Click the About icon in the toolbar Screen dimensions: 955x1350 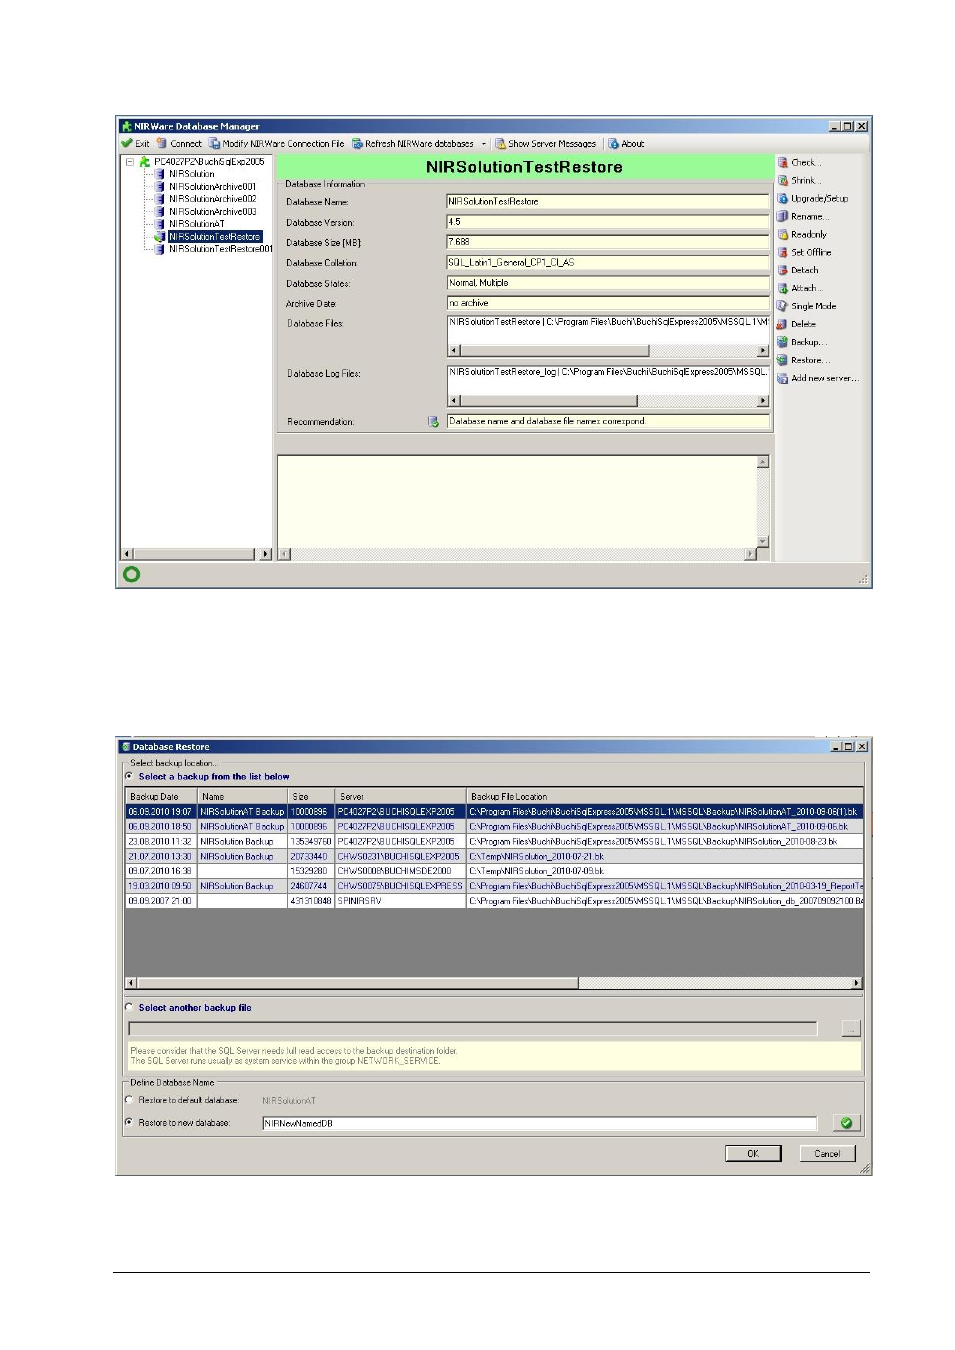(614, 144)
